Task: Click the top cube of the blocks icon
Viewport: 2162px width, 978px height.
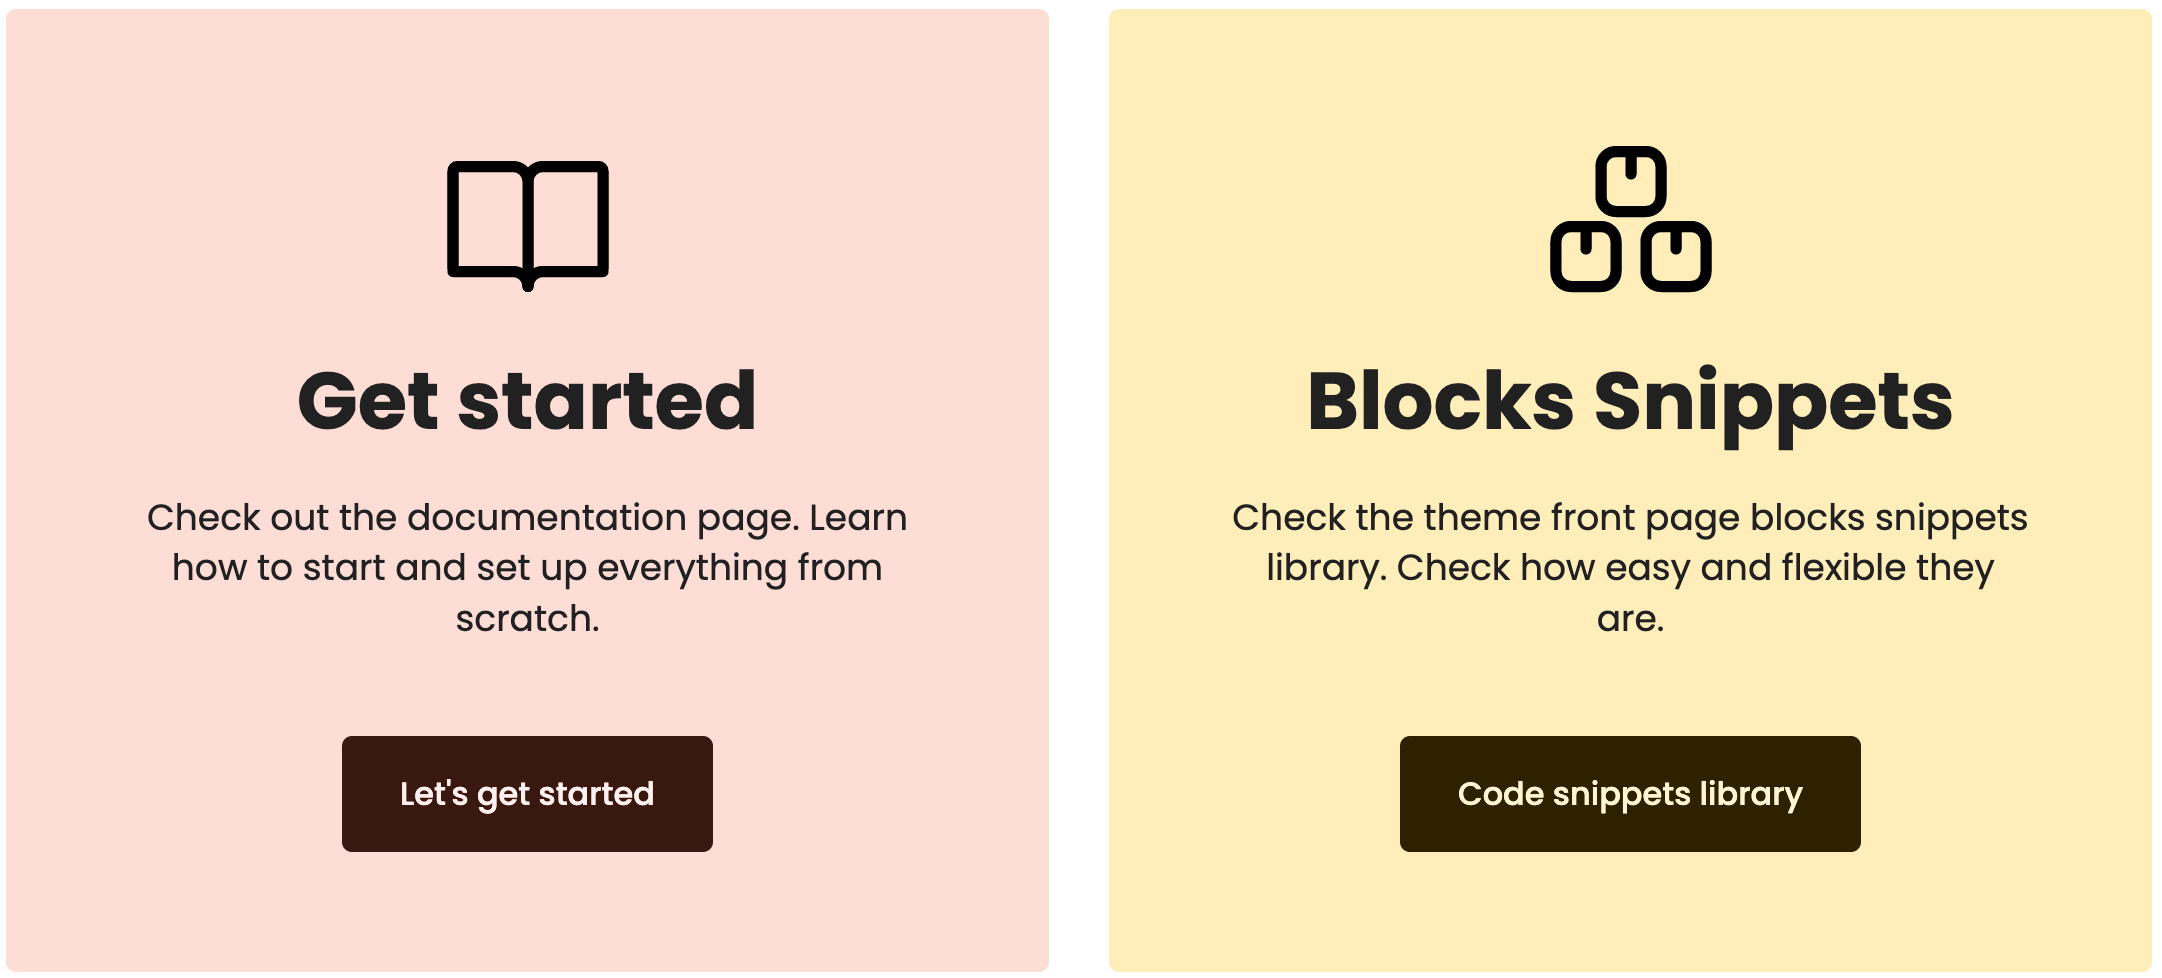Action: point(1630,181)
